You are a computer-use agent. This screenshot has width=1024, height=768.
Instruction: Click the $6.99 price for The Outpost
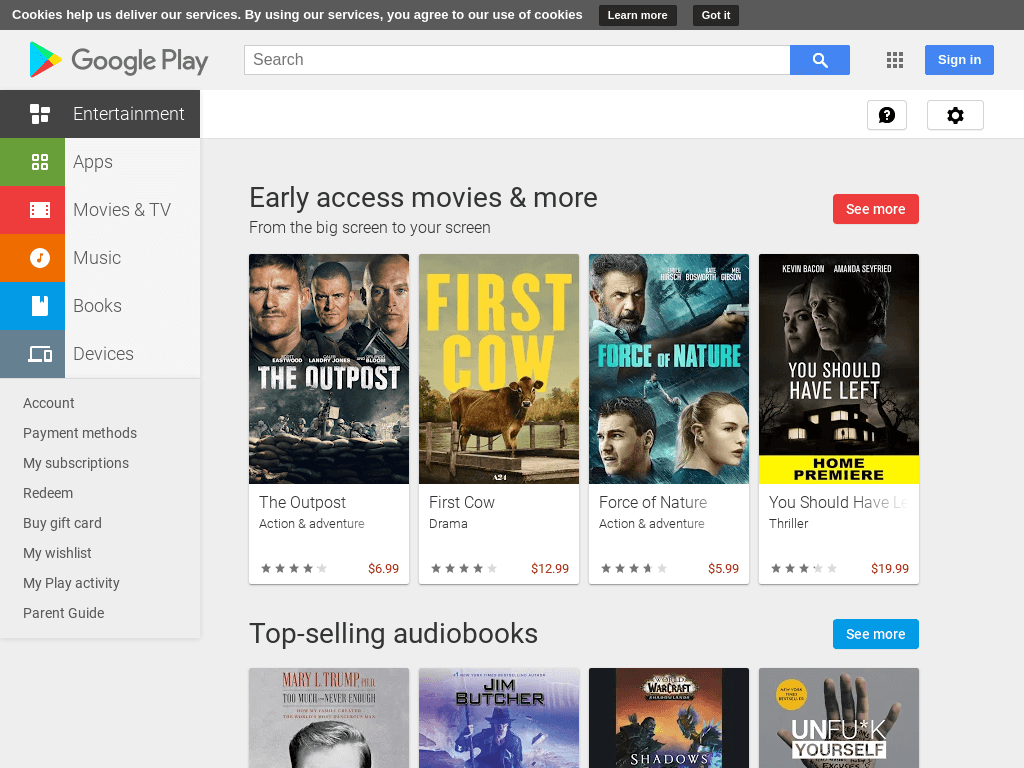click(x=383, y=569)
